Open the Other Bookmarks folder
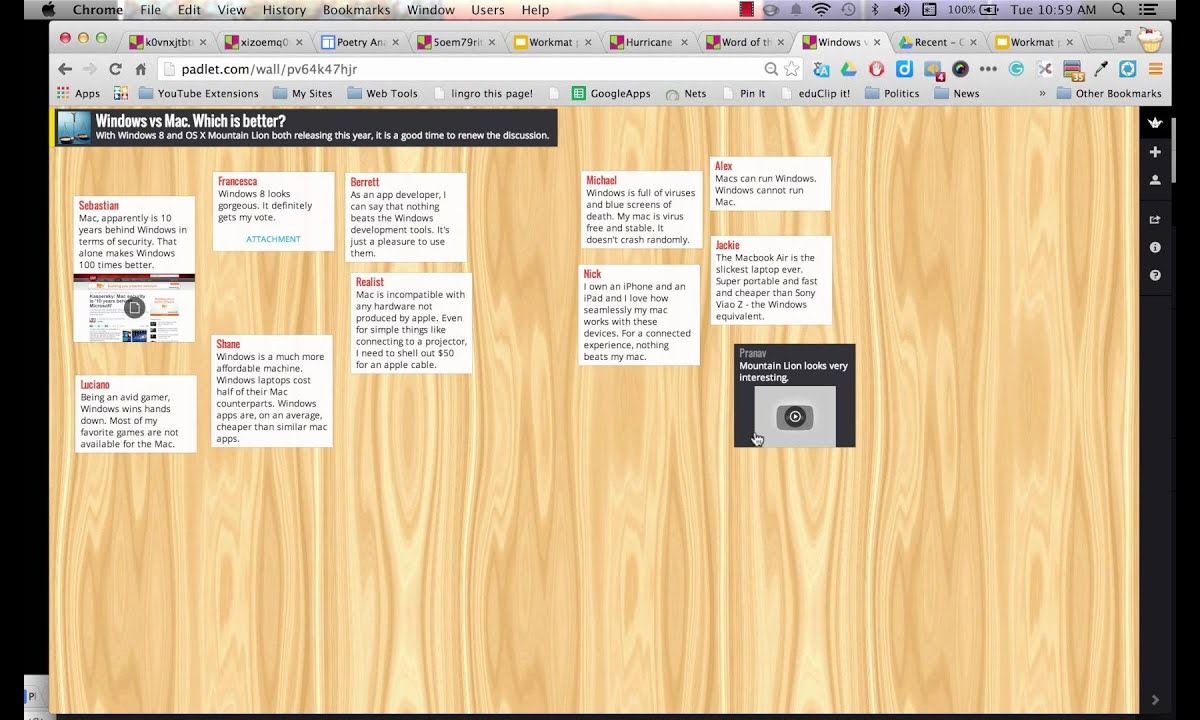The image size is (1200, 720). (x=1109, y=93)
